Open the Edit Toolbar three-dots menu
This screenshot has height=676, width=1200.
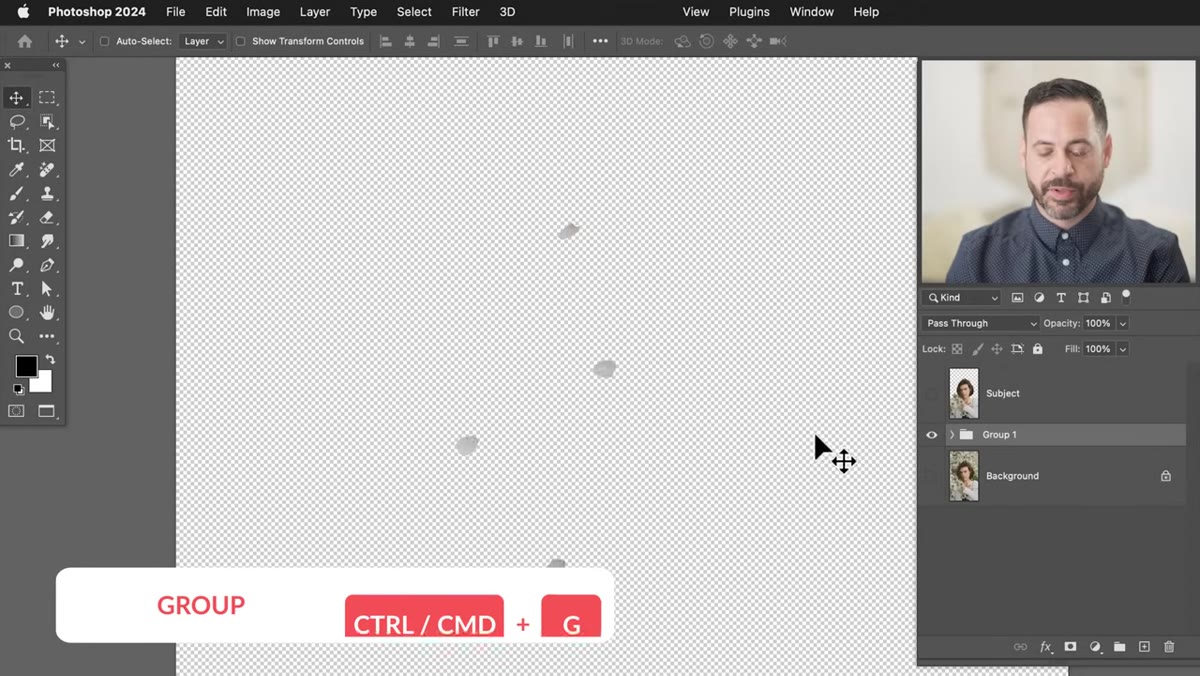pyautogui.click(x=47, y=336)
